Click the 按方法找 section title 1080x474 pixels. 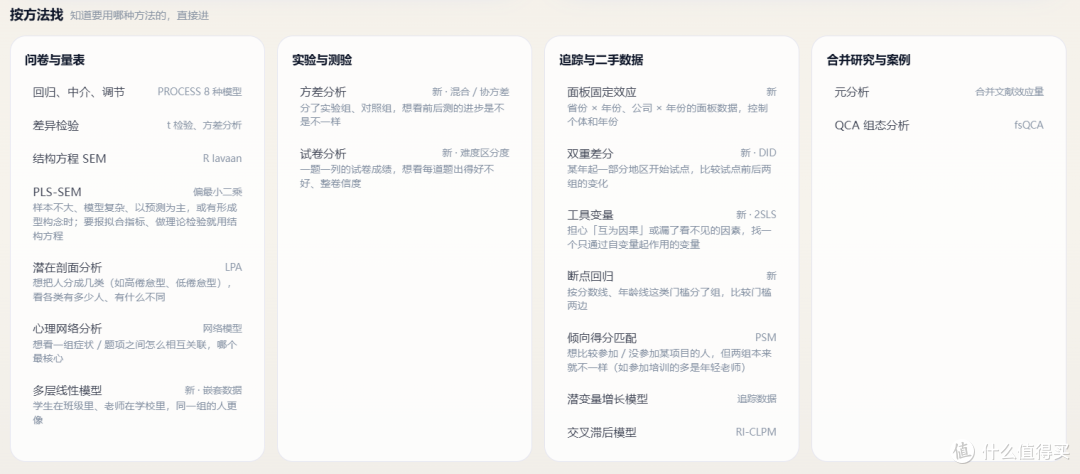pyautogui.click(x=37, y=14)
